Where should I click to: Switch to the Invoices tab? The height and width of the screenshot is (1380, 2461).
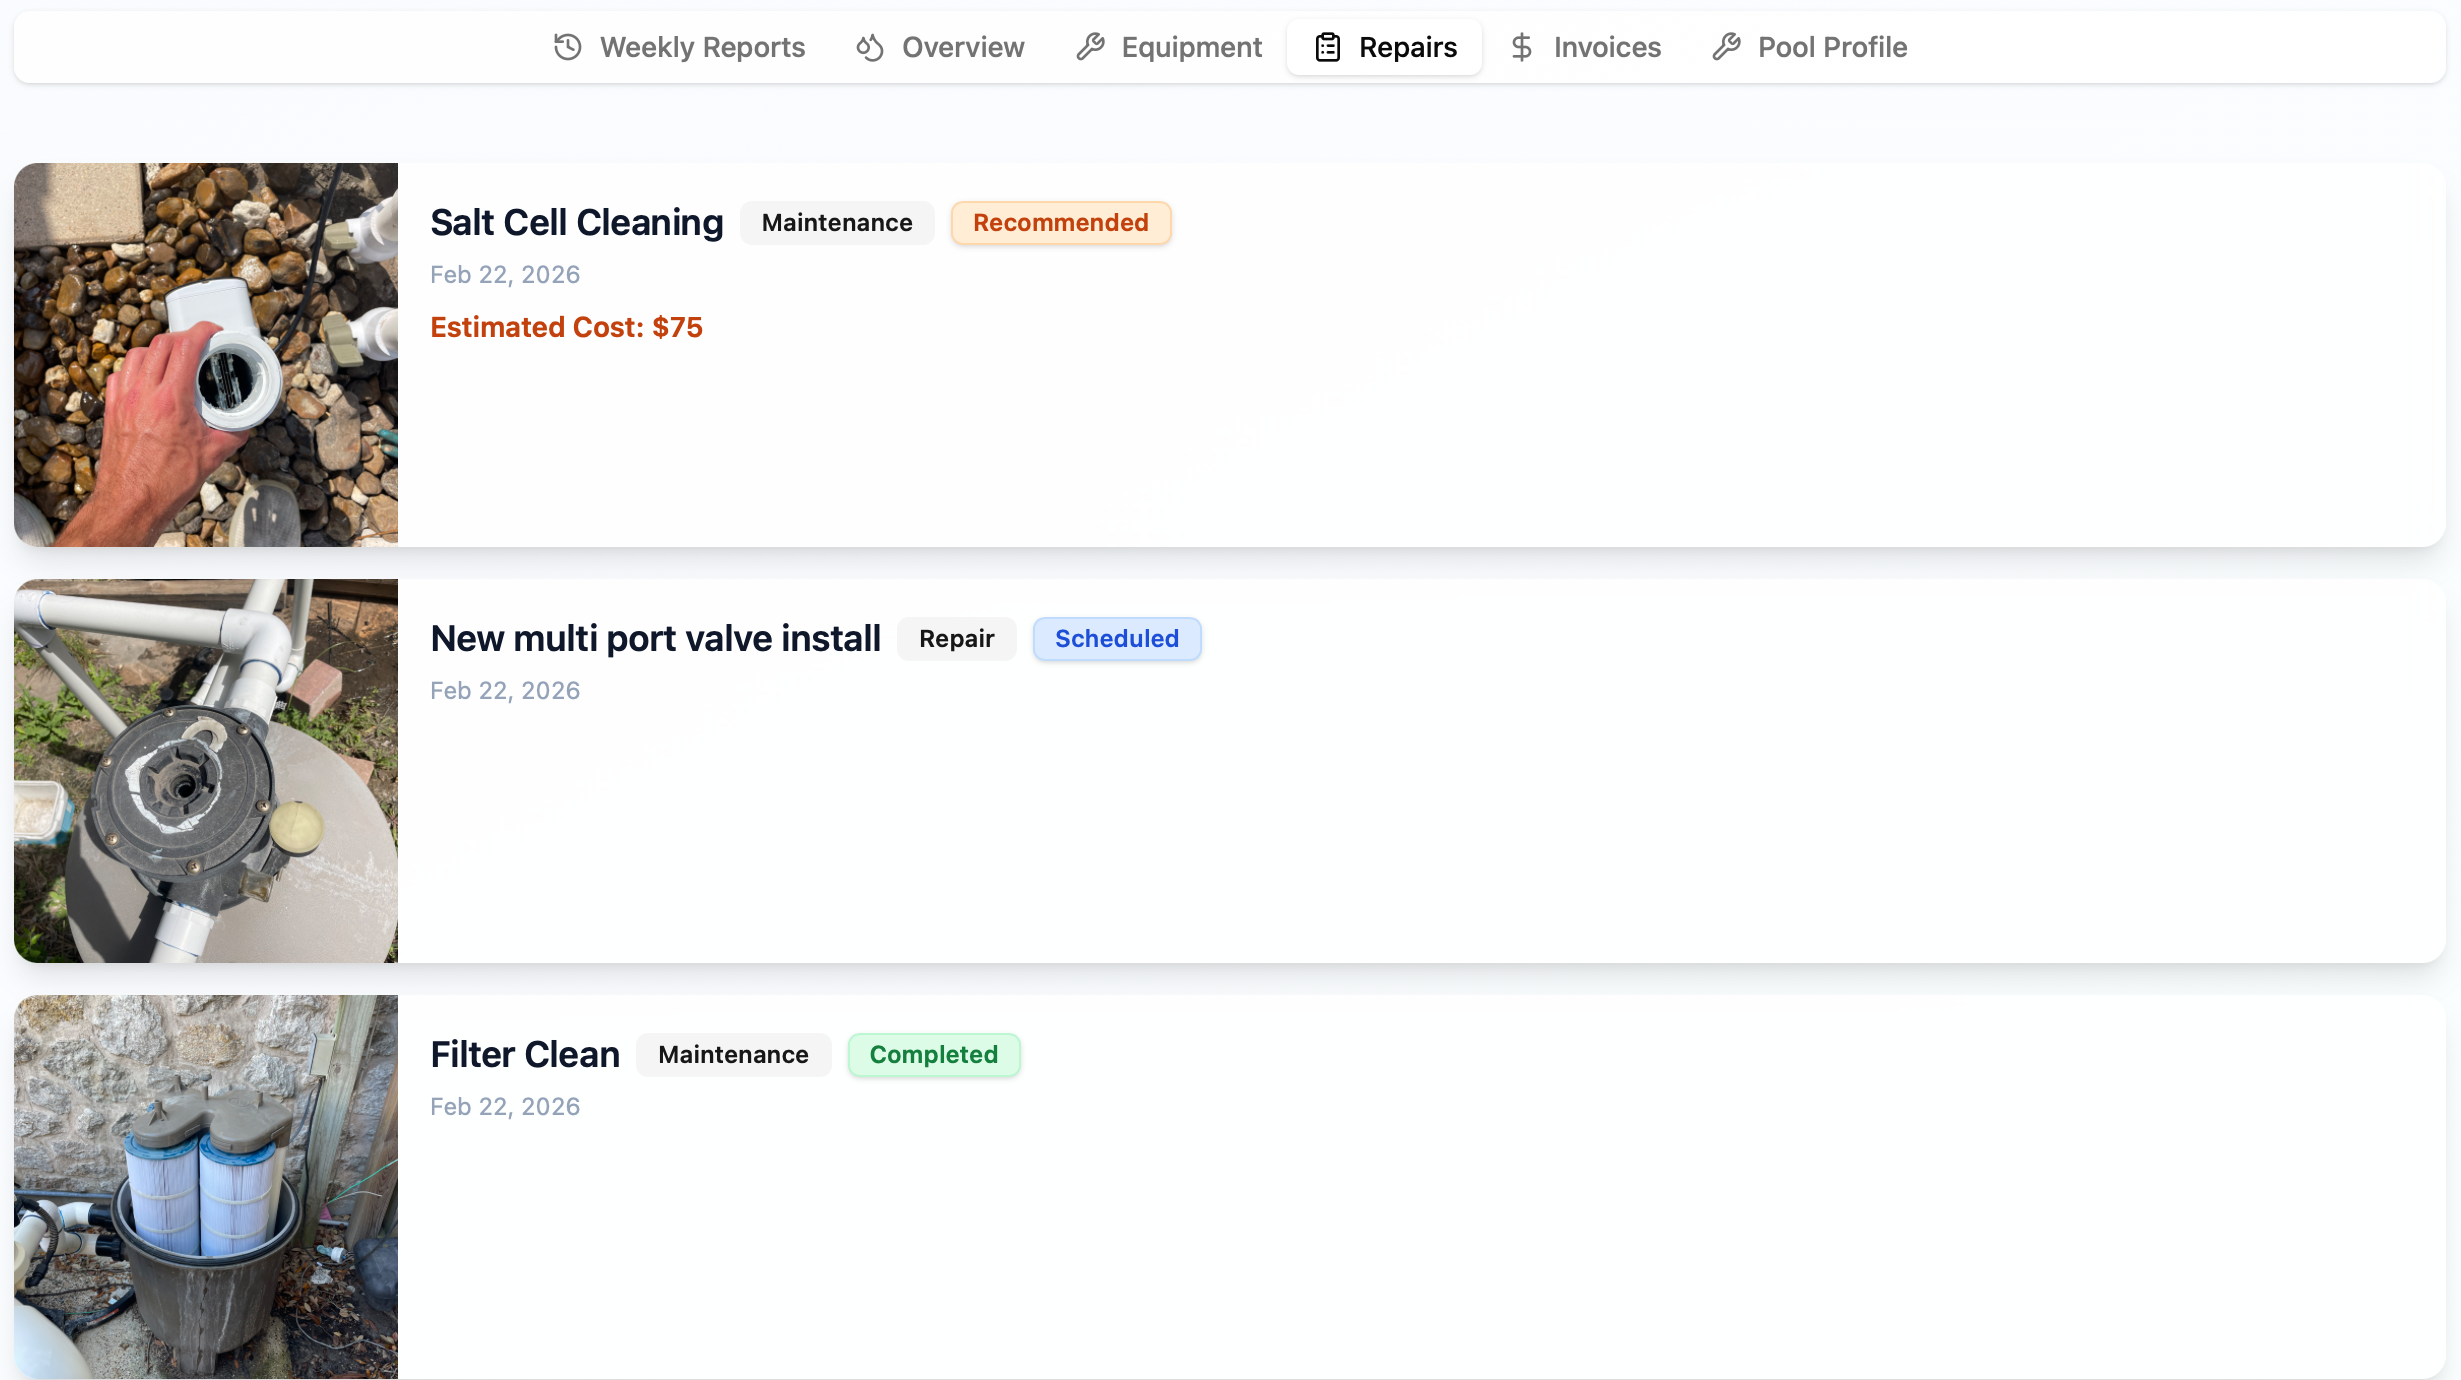pyautogui.click(x=1606, y=46)
